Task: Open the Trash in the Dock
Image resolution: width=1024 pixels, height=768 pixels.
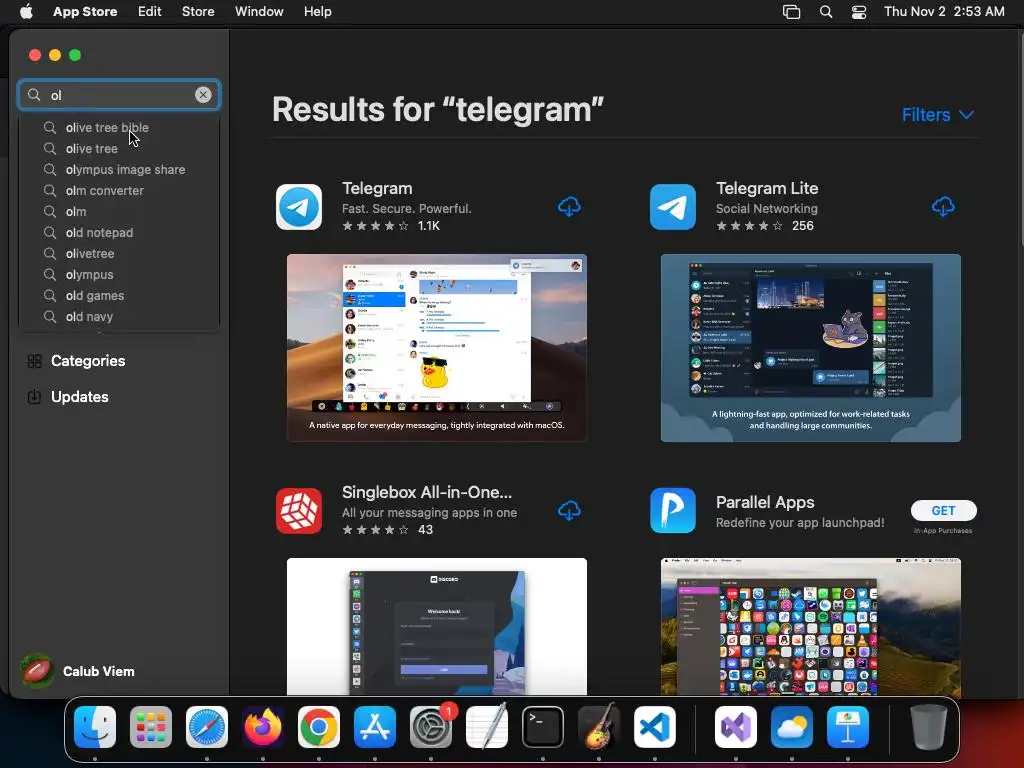Action: [x=928, y=727]
